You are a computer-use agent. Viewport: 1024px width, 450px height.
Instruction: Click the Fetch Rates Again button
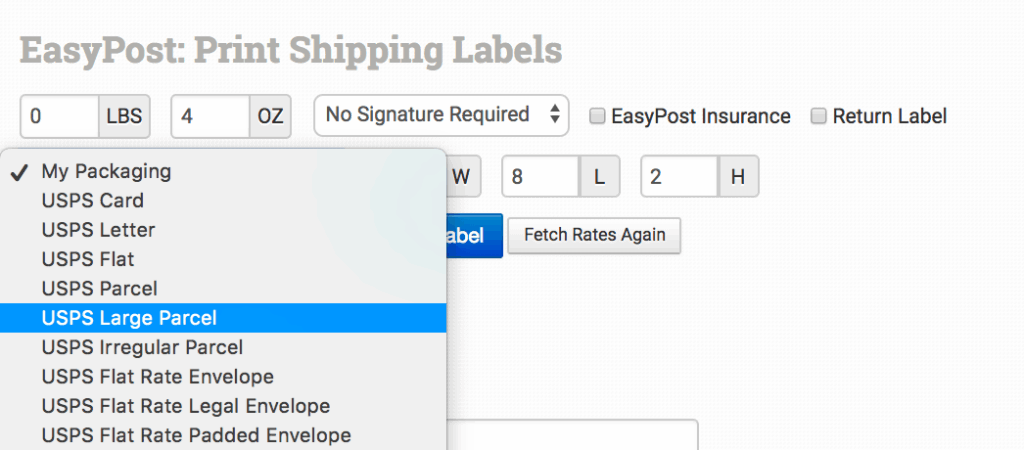pos(594,236)
